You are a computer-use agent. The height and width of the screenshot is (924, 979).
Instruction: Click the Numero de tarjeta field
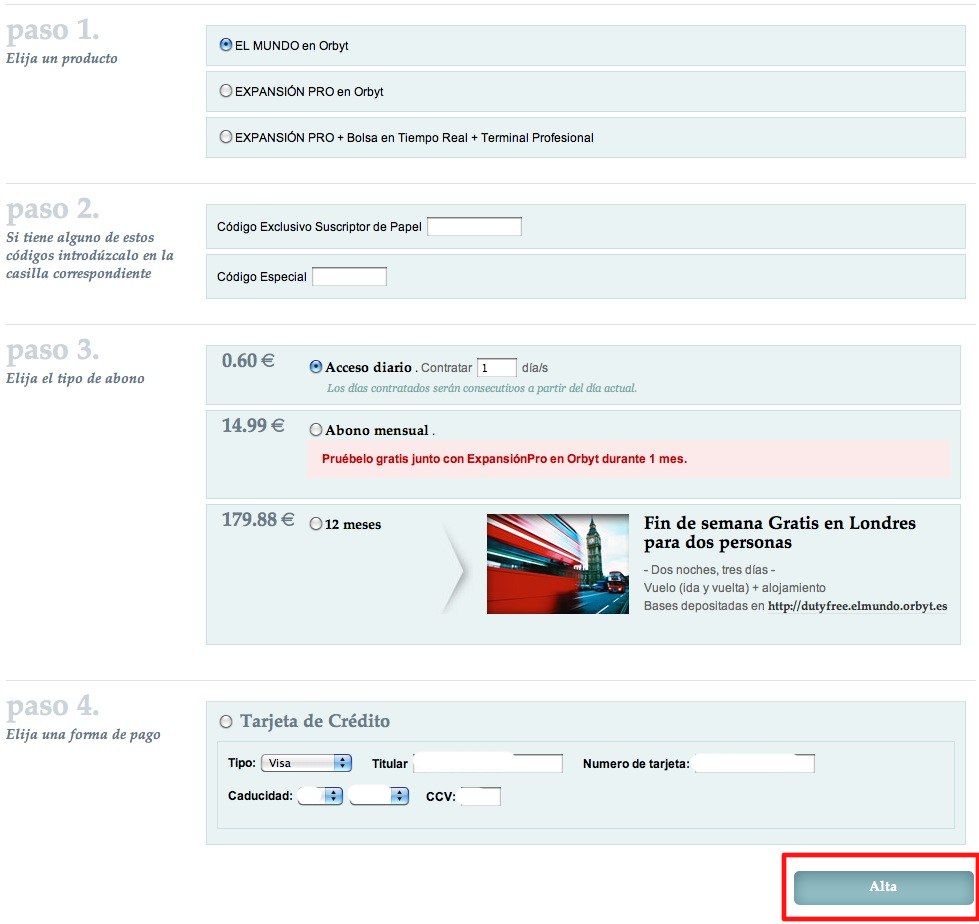pyautogui.click(x=754, y=764)
